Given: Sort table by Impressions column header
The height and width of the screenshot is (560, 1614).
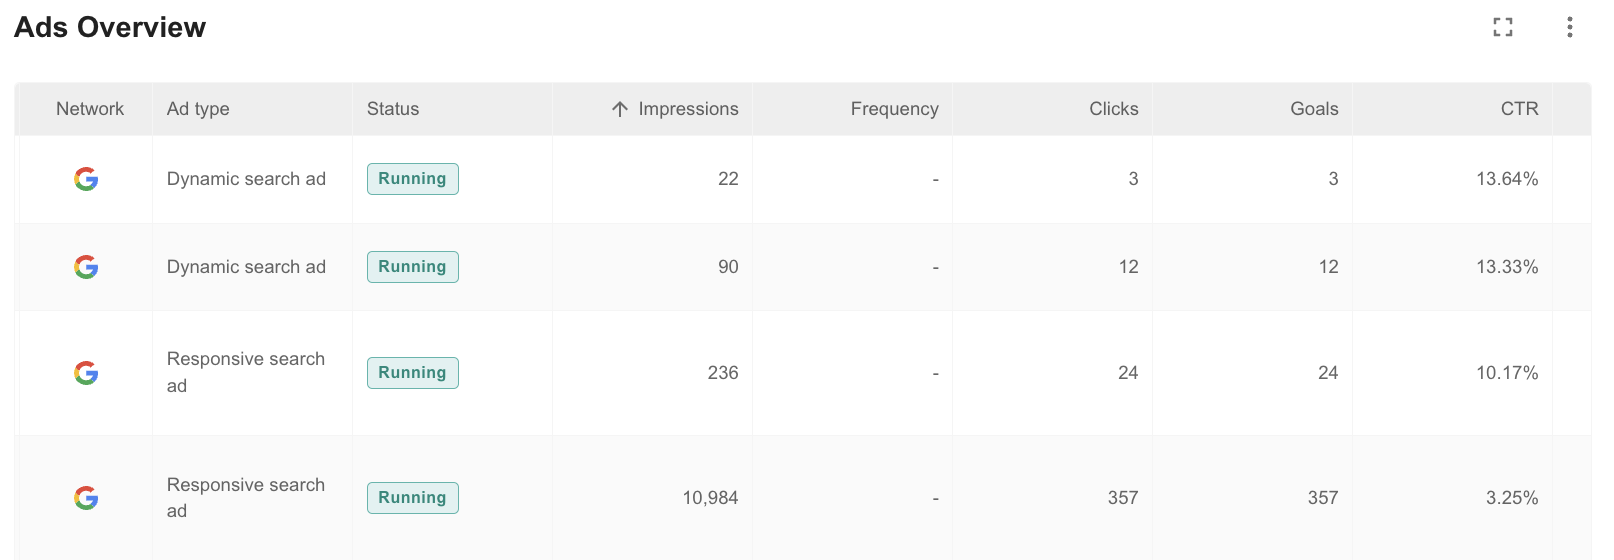Looking at the screenshot, I should coord(688,109).
